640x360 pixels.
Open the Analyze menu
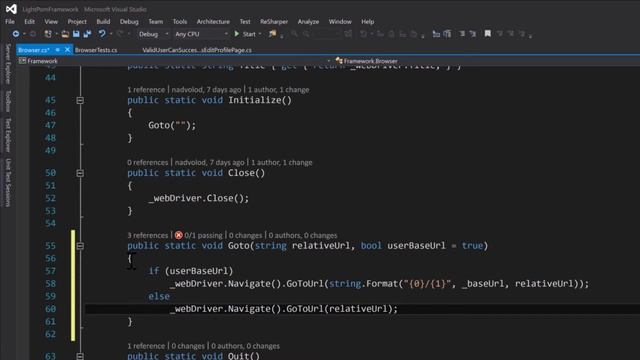[x=308, y=22]
